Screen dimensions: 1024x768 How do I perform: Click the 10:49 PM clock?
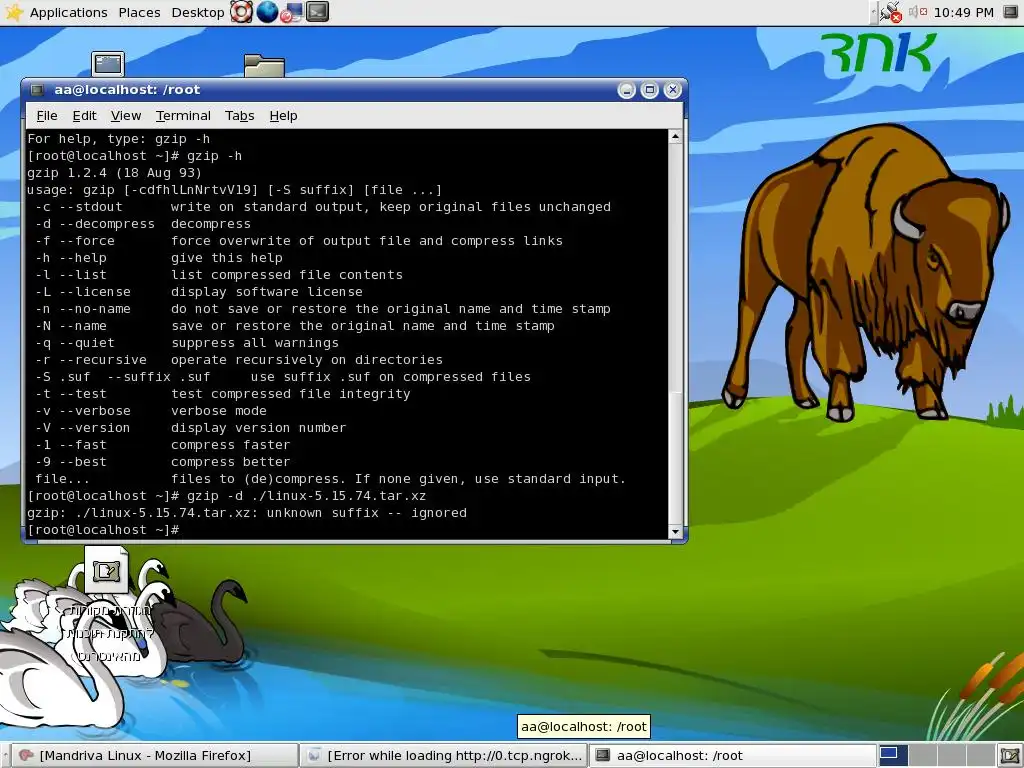963,12
